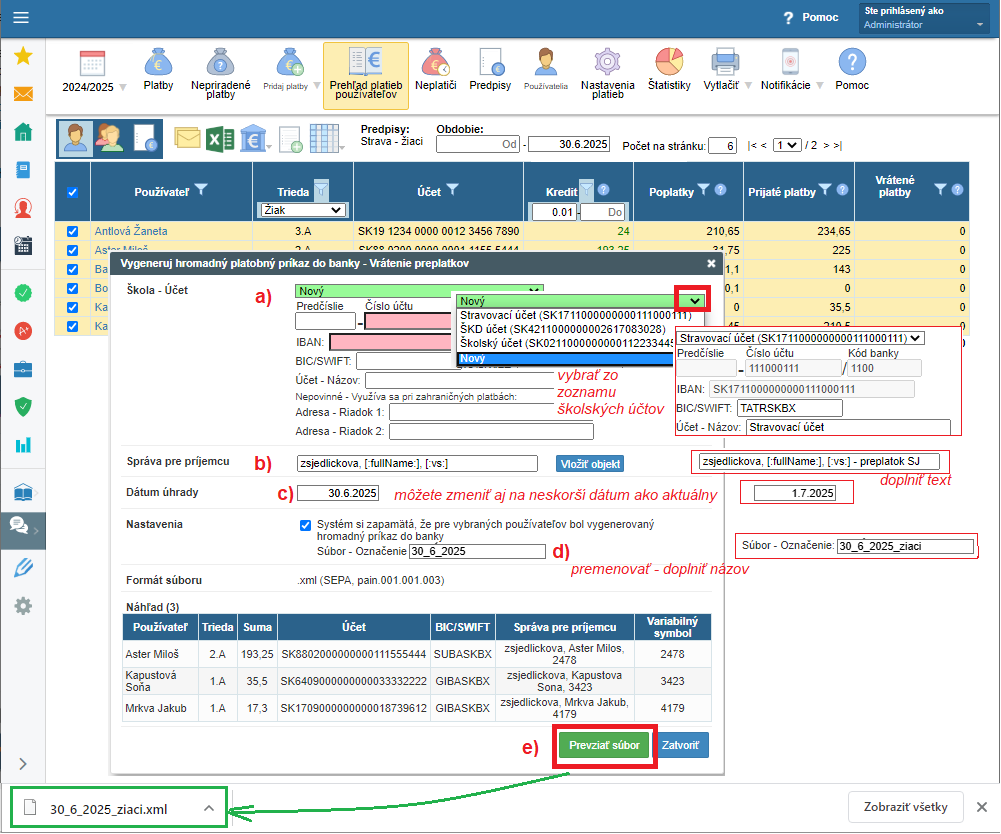Open Predpisy from the toolbar

490,69
